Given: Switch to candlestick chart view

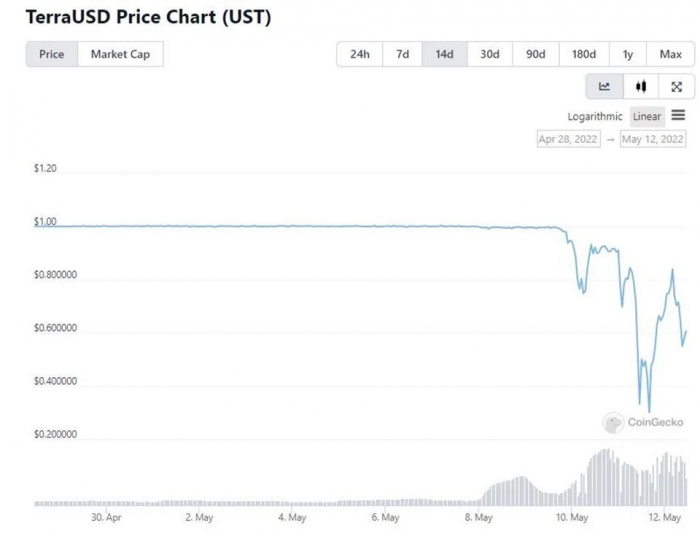Looking at the screenshot, I should click(641, 87).
